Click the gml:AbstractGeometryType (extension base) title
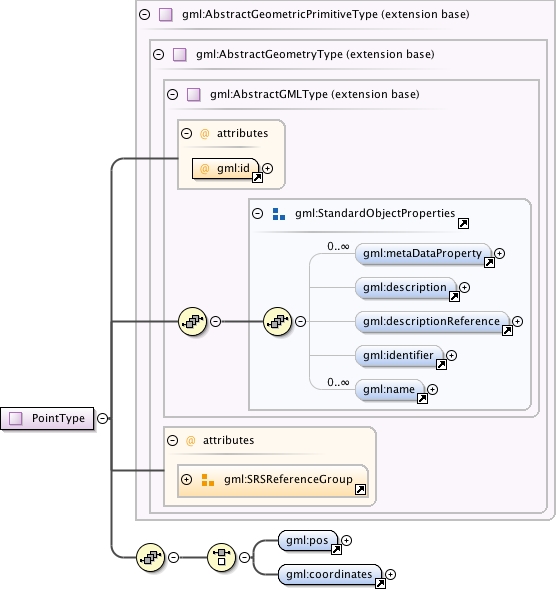 click(315, 55)
